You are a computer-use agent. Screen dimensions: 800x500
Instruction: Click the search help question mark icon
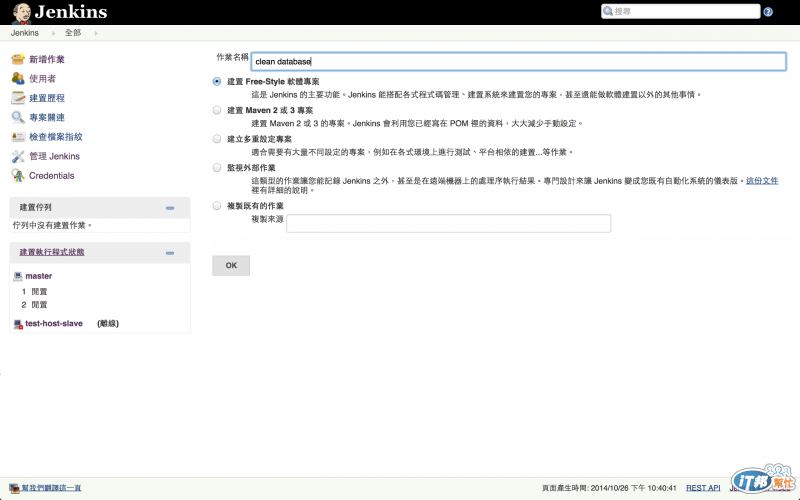point(768,12)
